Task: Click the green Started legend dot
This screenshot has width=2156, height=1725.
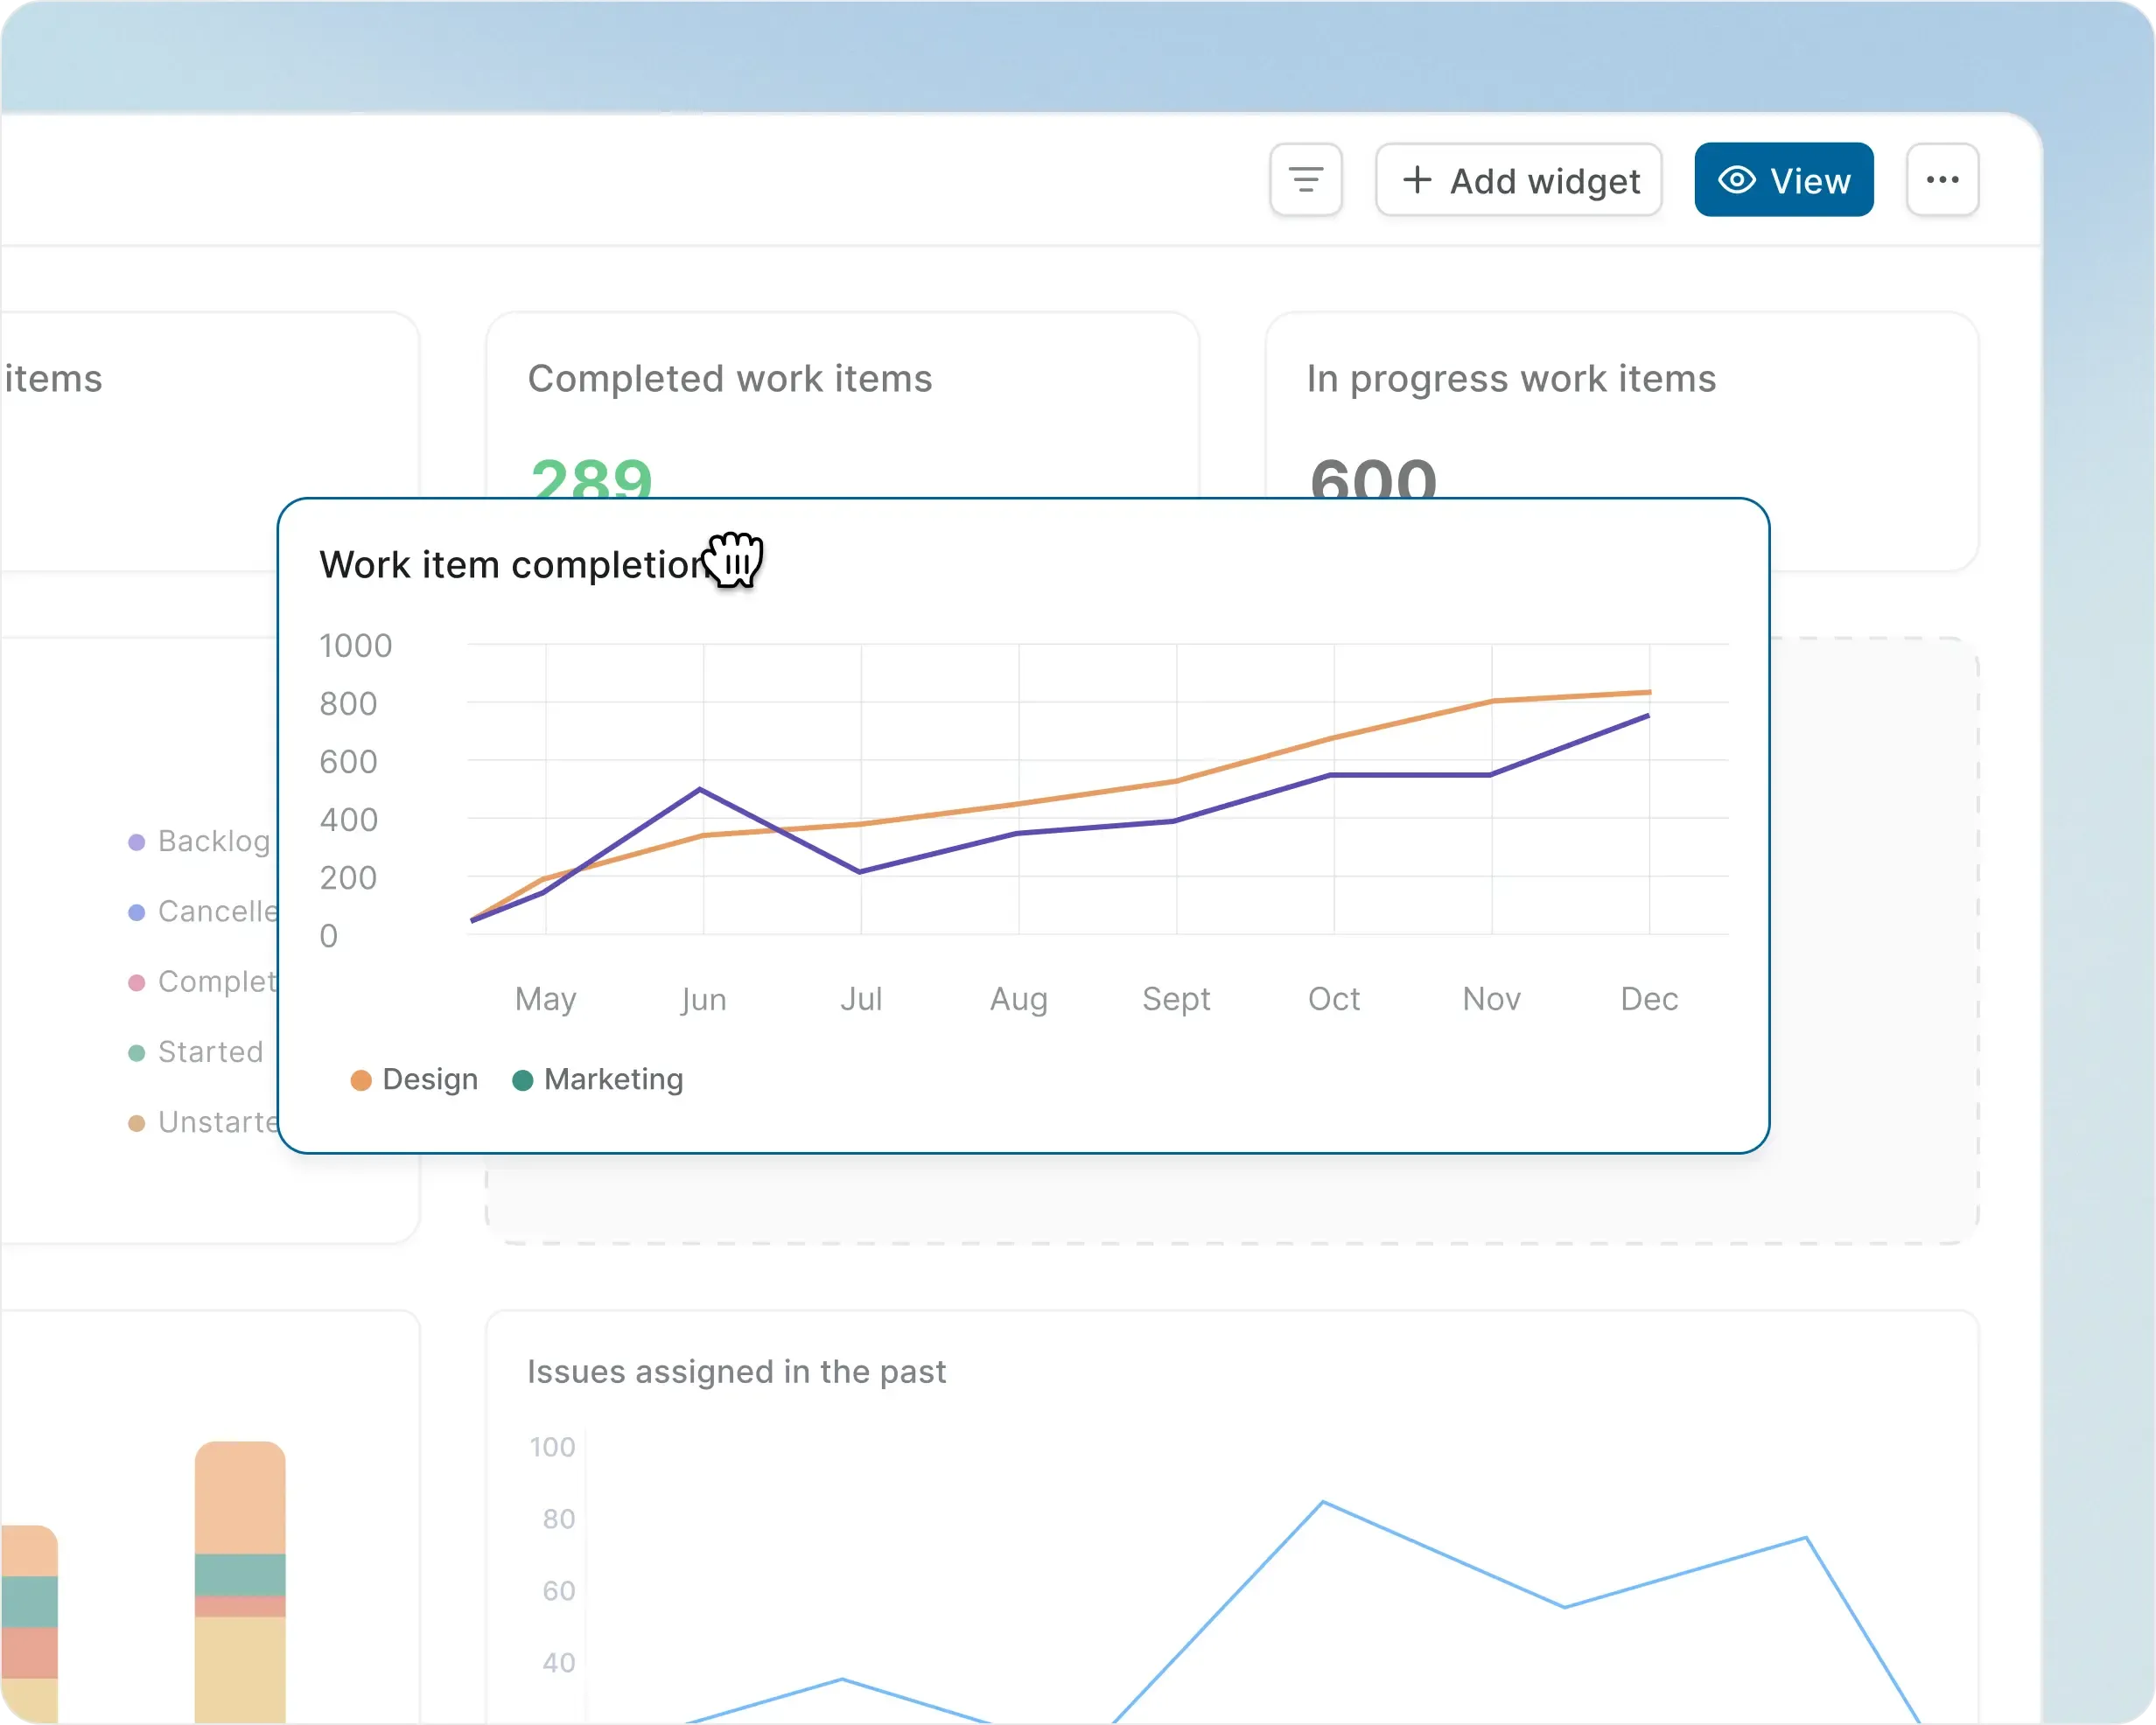Action: point(136,1052)
